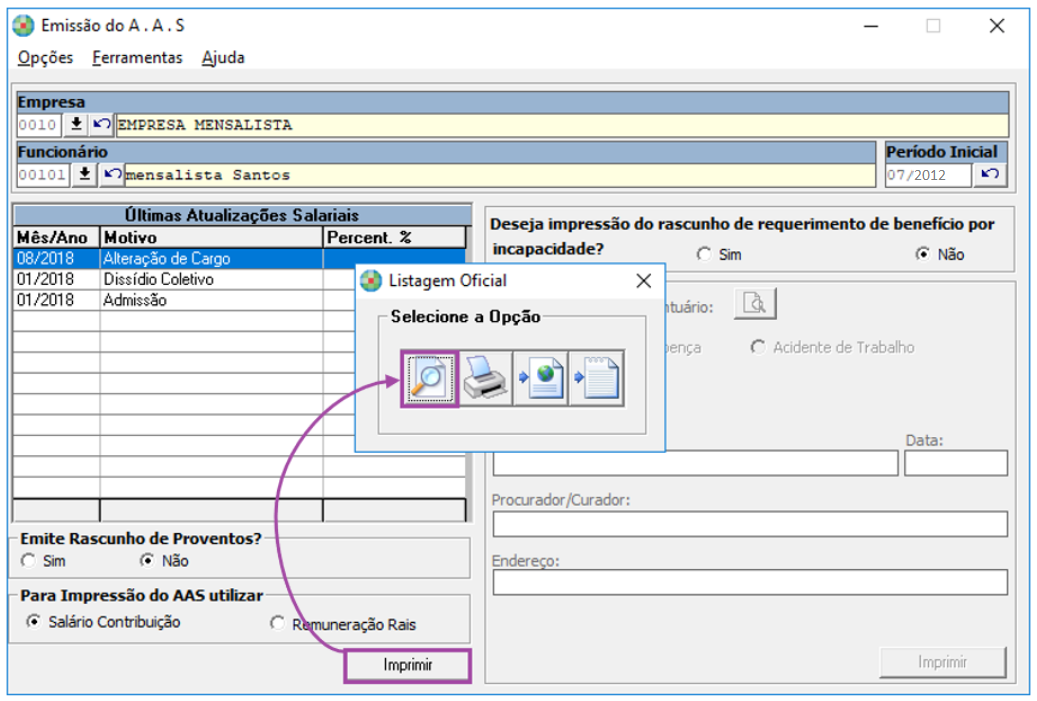Click the Funcionário undo arrow icon

[112, 175]
